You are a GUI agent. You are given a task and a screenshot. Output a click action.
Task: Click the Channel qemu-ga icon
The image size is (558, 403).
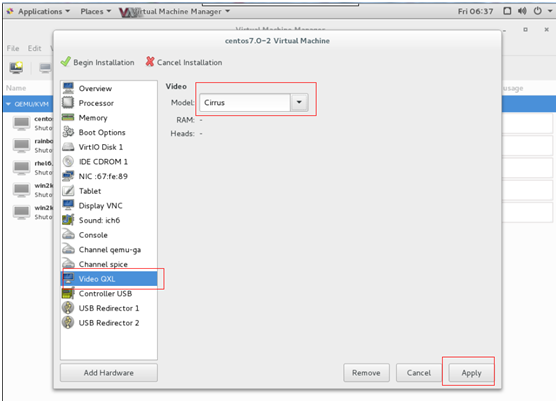tap(68, 249)
